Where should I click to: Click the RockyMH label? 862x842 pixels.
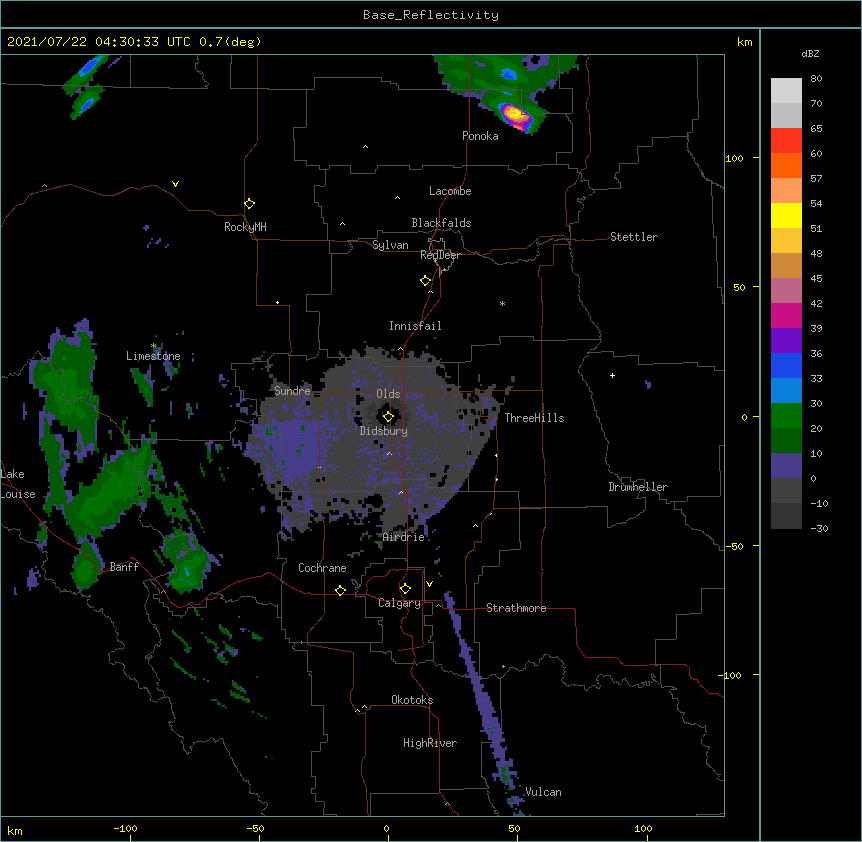[x=245, y=227]
